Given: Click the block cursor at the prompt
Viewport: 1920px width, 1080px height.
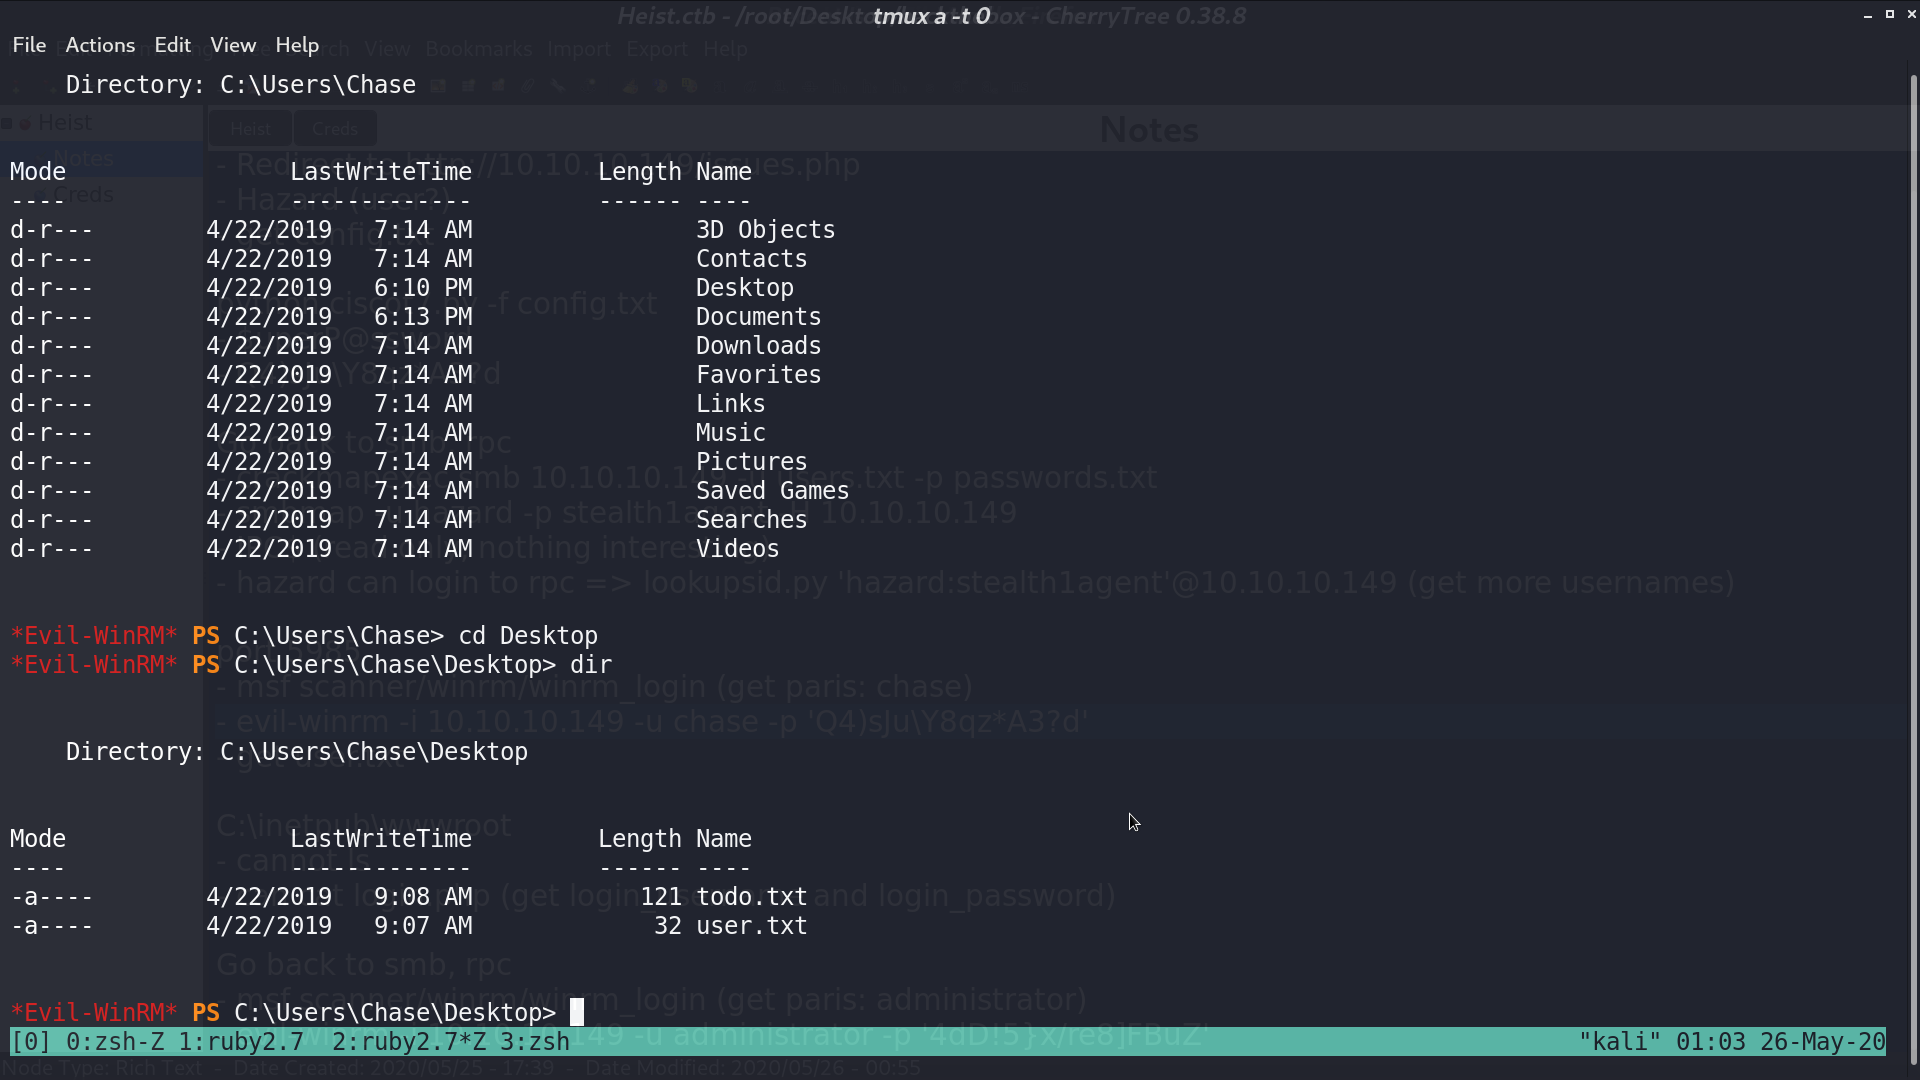Looking at the screenshot, I should click(x=577, y=1012).
